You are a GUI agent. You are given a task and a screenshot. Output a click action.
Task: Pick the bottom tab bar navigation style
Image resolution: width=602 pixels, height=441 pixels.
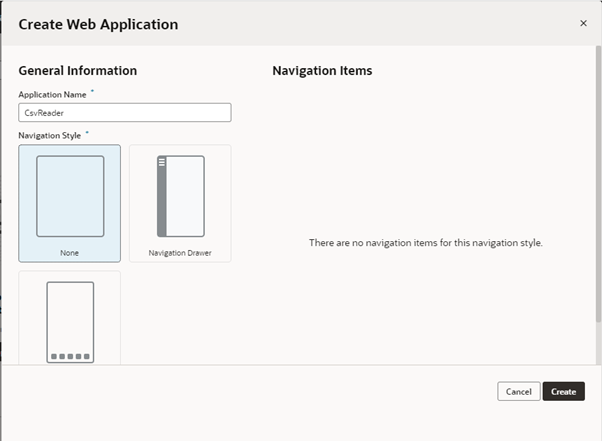coord(69,318)
